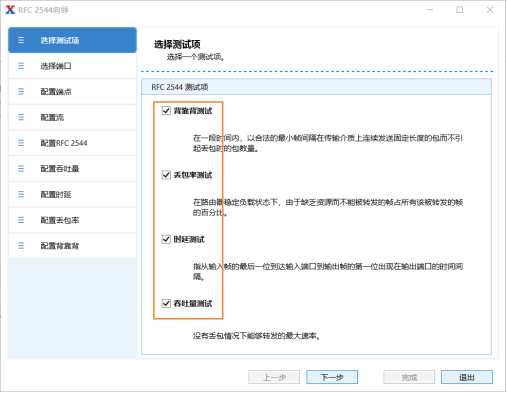Click the 没有丢包情况下能够转发的最大速率 description
This screenshot has width=507, height=393.
tap(256, 336)
